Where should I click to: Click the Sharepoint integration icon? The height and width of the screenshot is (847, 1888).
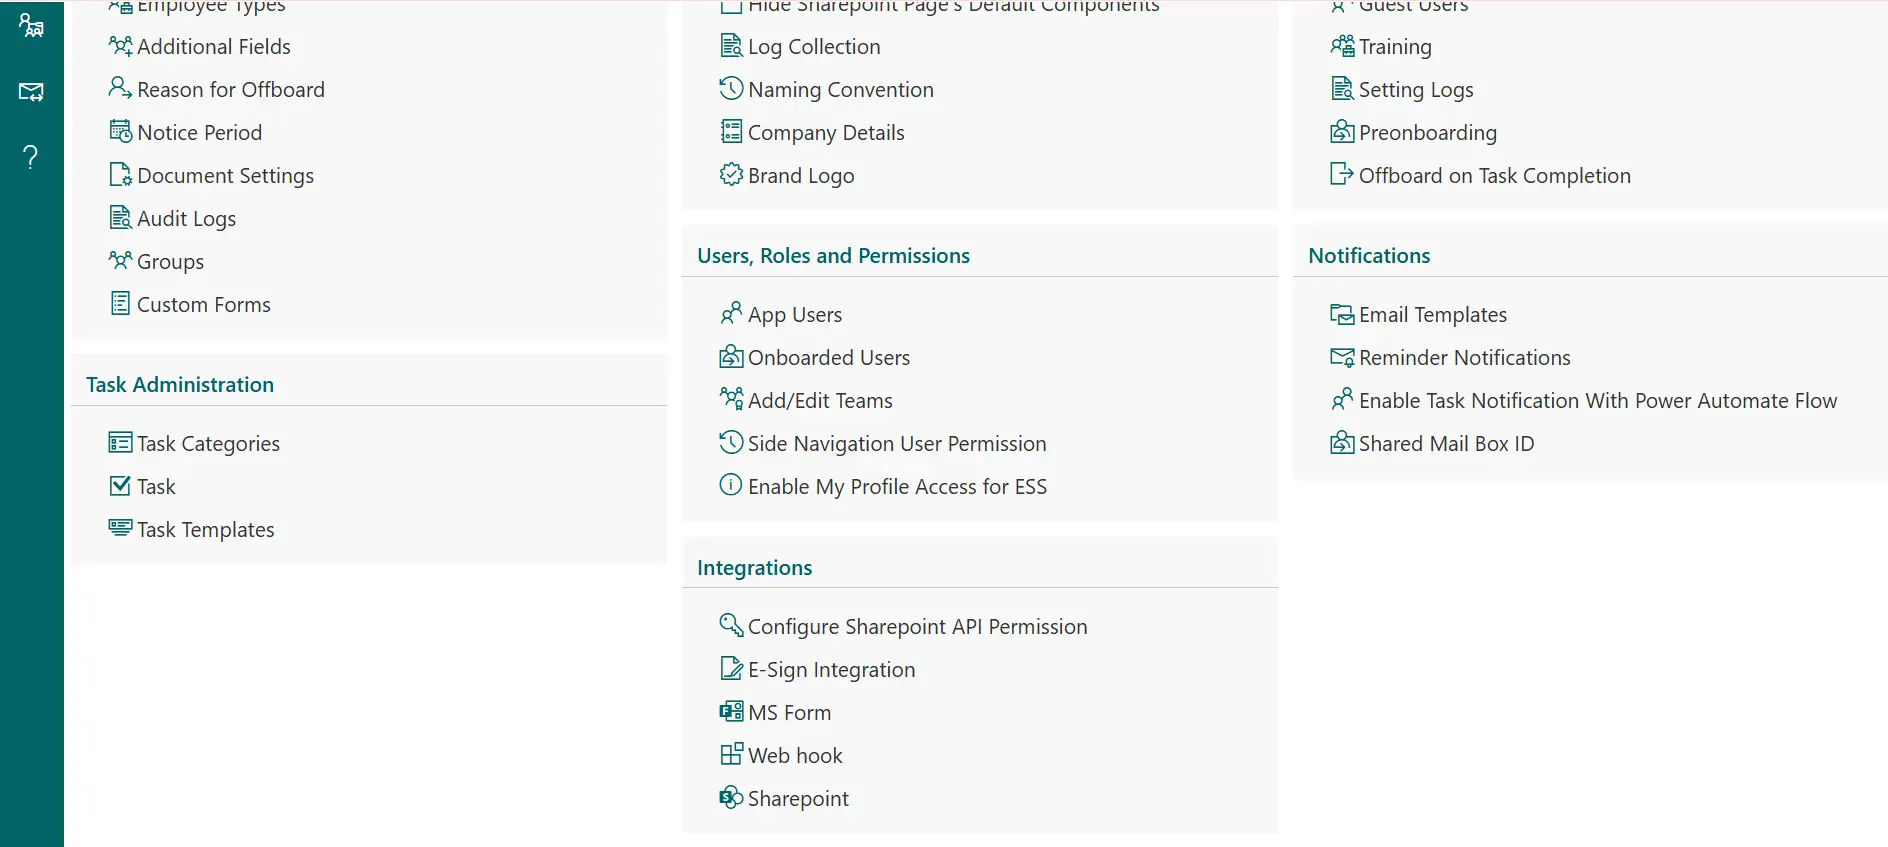tap(731, 798)
